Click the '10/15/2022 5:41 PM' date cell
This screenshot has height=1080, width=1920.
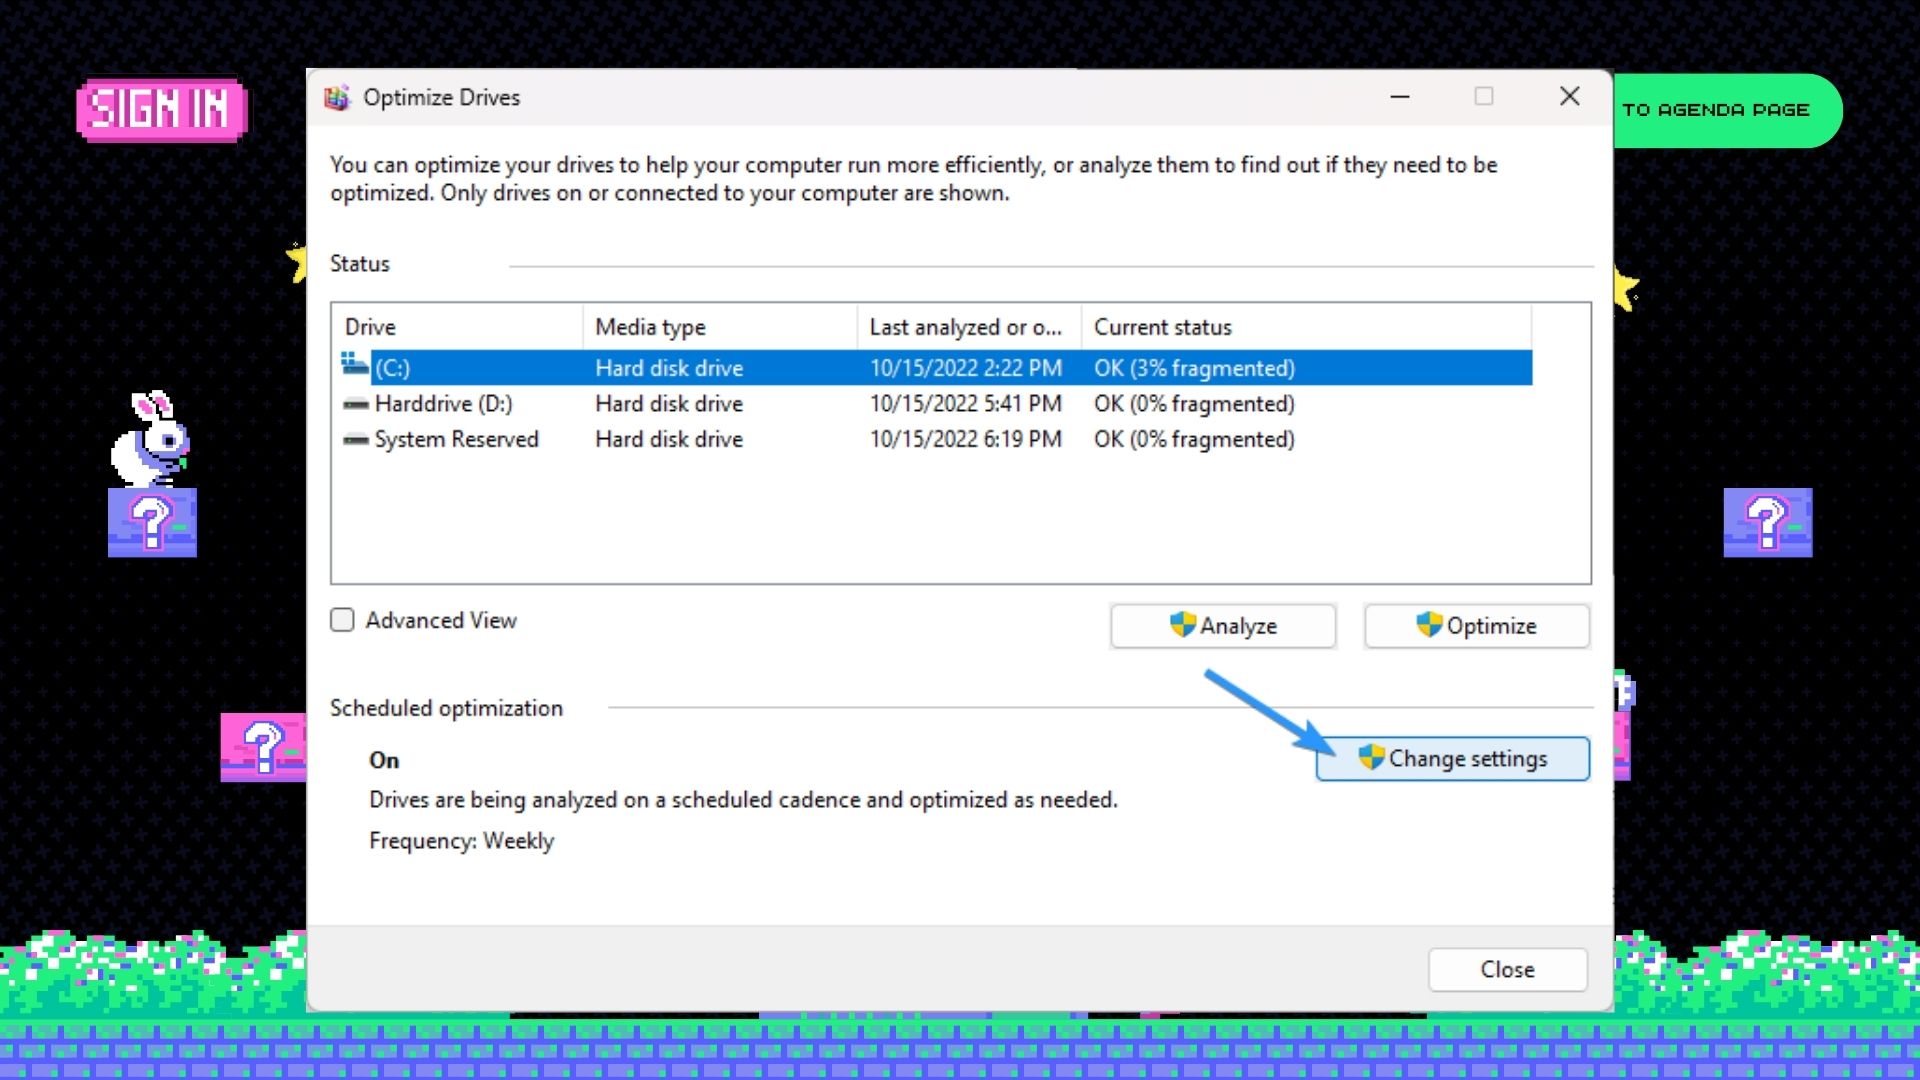click(x=966, y=404)
